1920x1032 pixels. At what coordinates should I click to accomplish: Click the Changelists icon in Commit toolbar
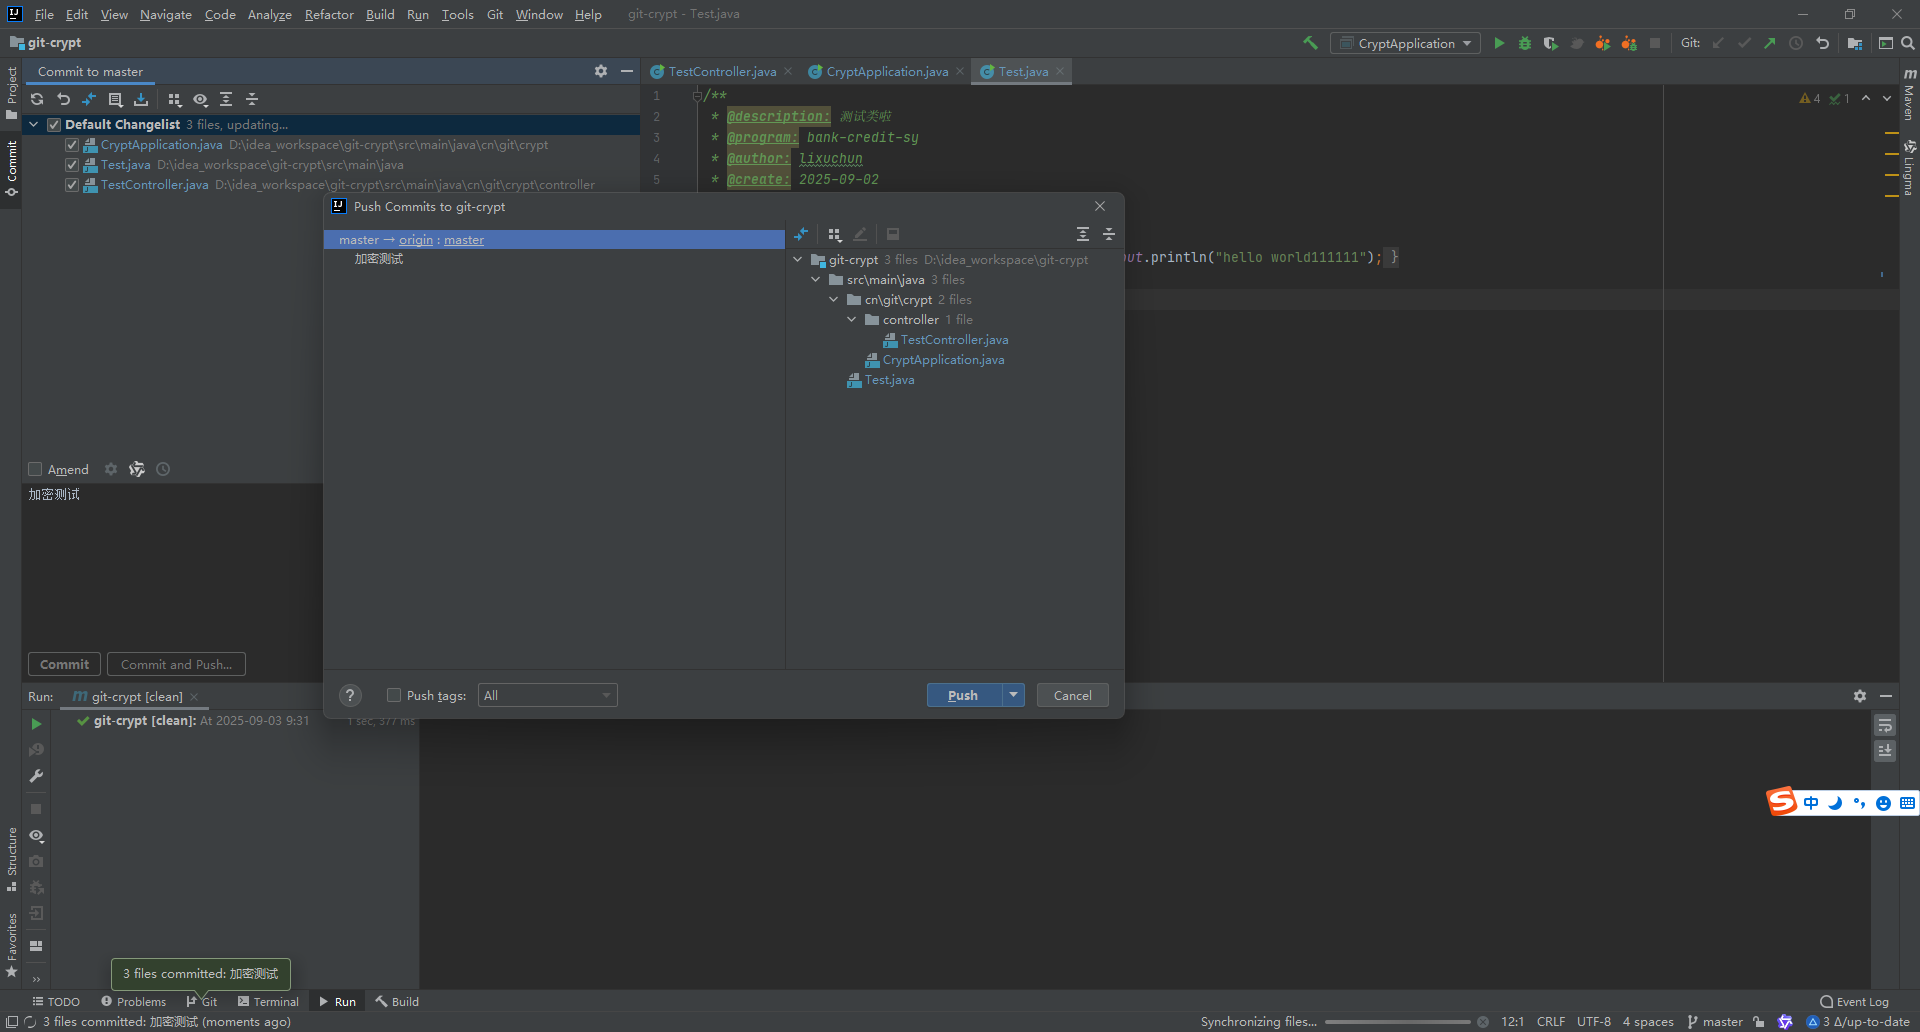(x=115, y=99)
